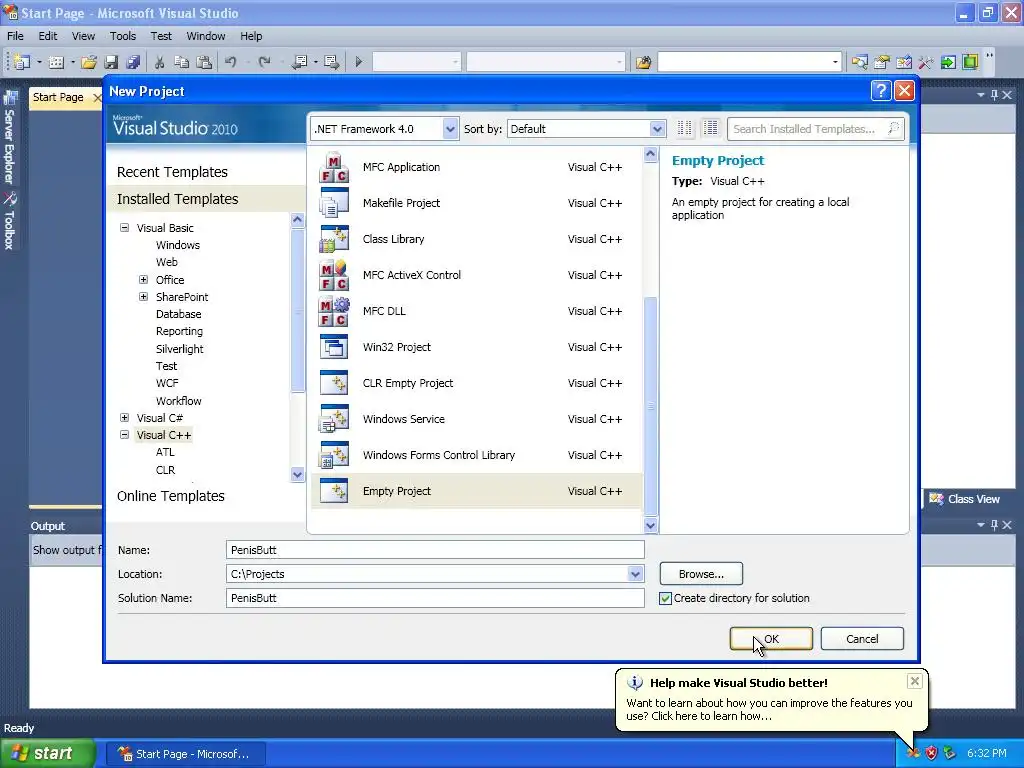Expand the SharePoint tree node

click(143, 296)
